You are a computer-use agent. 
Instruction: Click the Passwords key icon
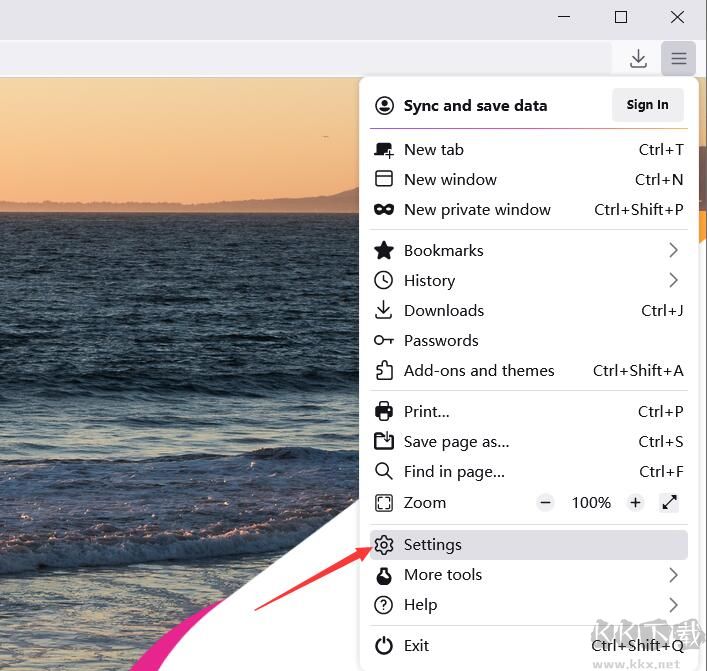coord(384,341)
